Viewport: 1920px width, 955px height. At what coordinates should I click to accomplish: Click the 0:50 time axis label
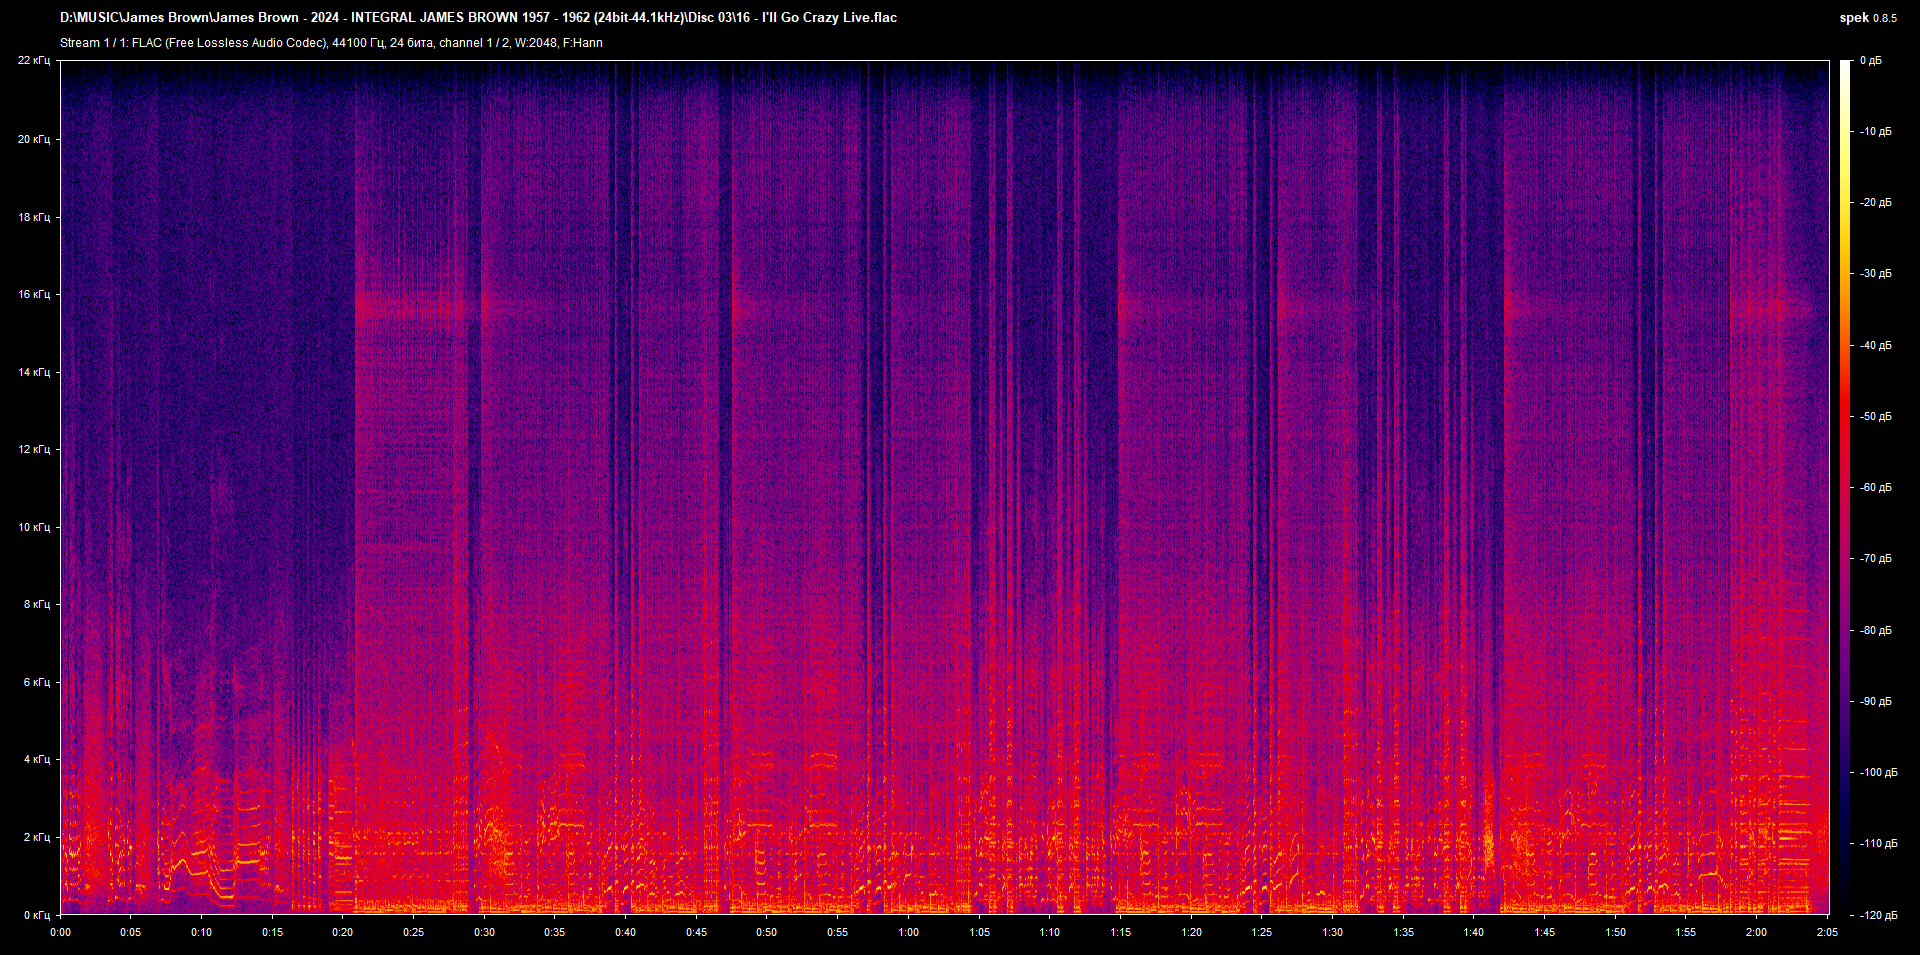click(x=767, y=932)
